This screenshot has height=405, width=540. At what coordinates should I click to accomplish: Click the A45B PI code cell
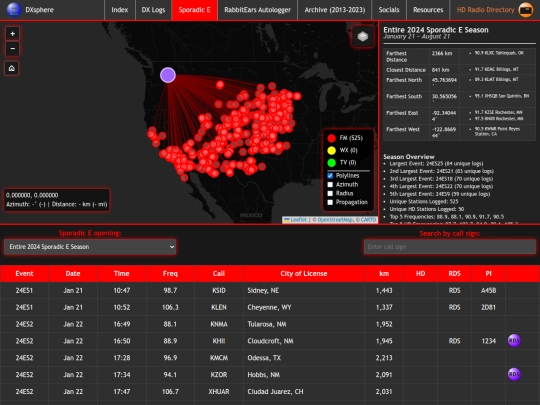488,290
